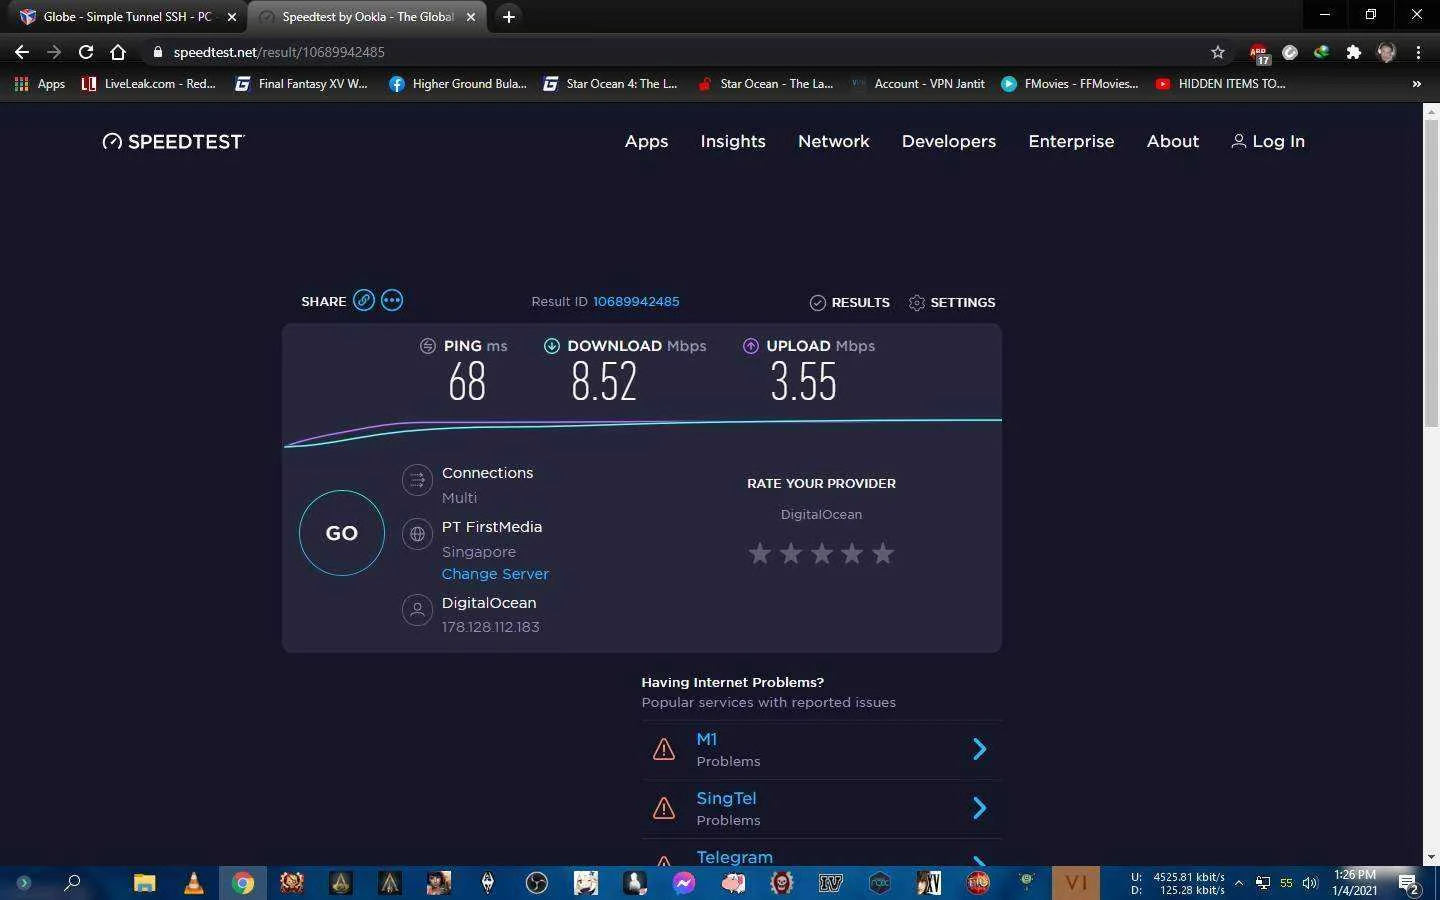Open the Developers menu
The image size is (1440, 900).
pyautogui.click(x=949, y=141)
